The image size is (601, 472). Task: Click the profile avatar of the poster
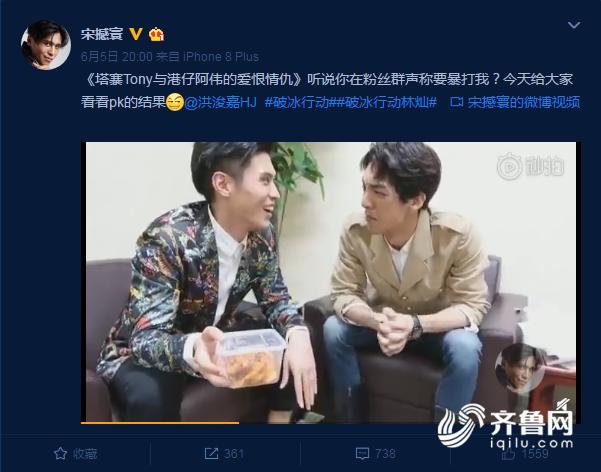[46, 45]
